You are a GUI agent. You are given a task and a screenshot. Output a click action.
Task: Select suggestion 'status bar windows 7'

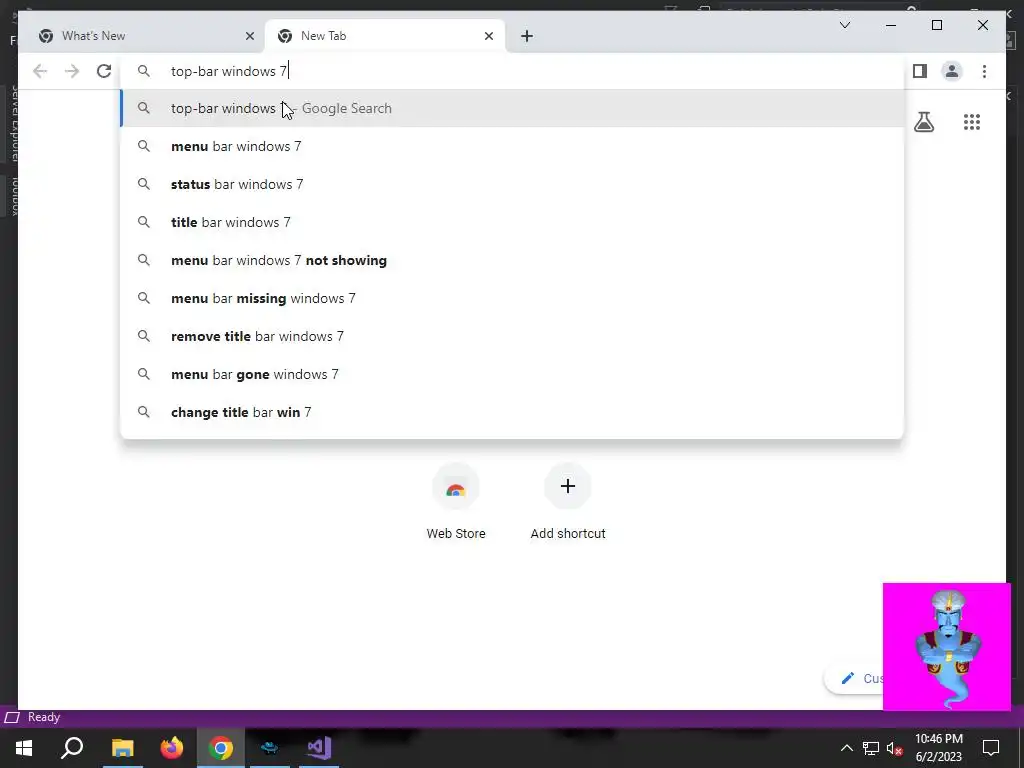point(513,184)
